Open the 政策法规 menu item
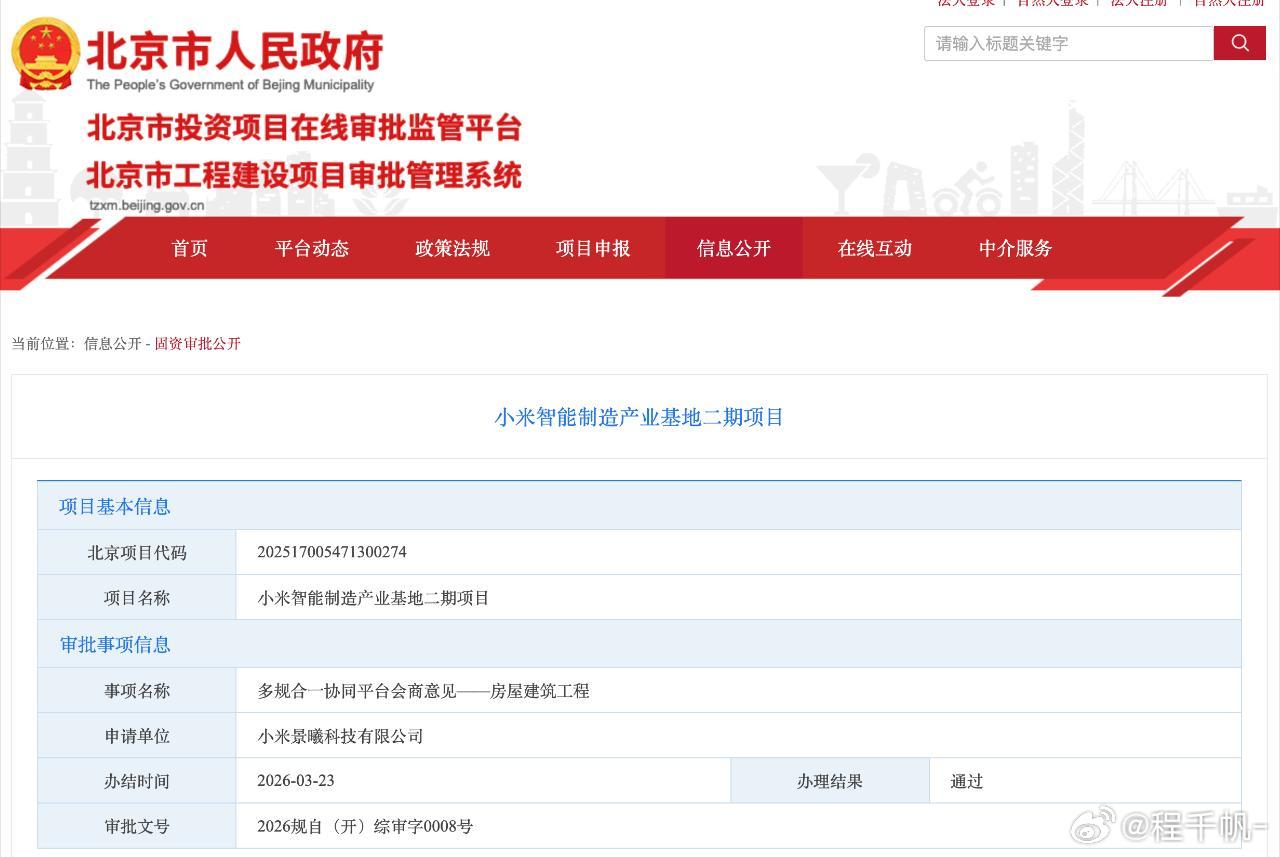 451,249
